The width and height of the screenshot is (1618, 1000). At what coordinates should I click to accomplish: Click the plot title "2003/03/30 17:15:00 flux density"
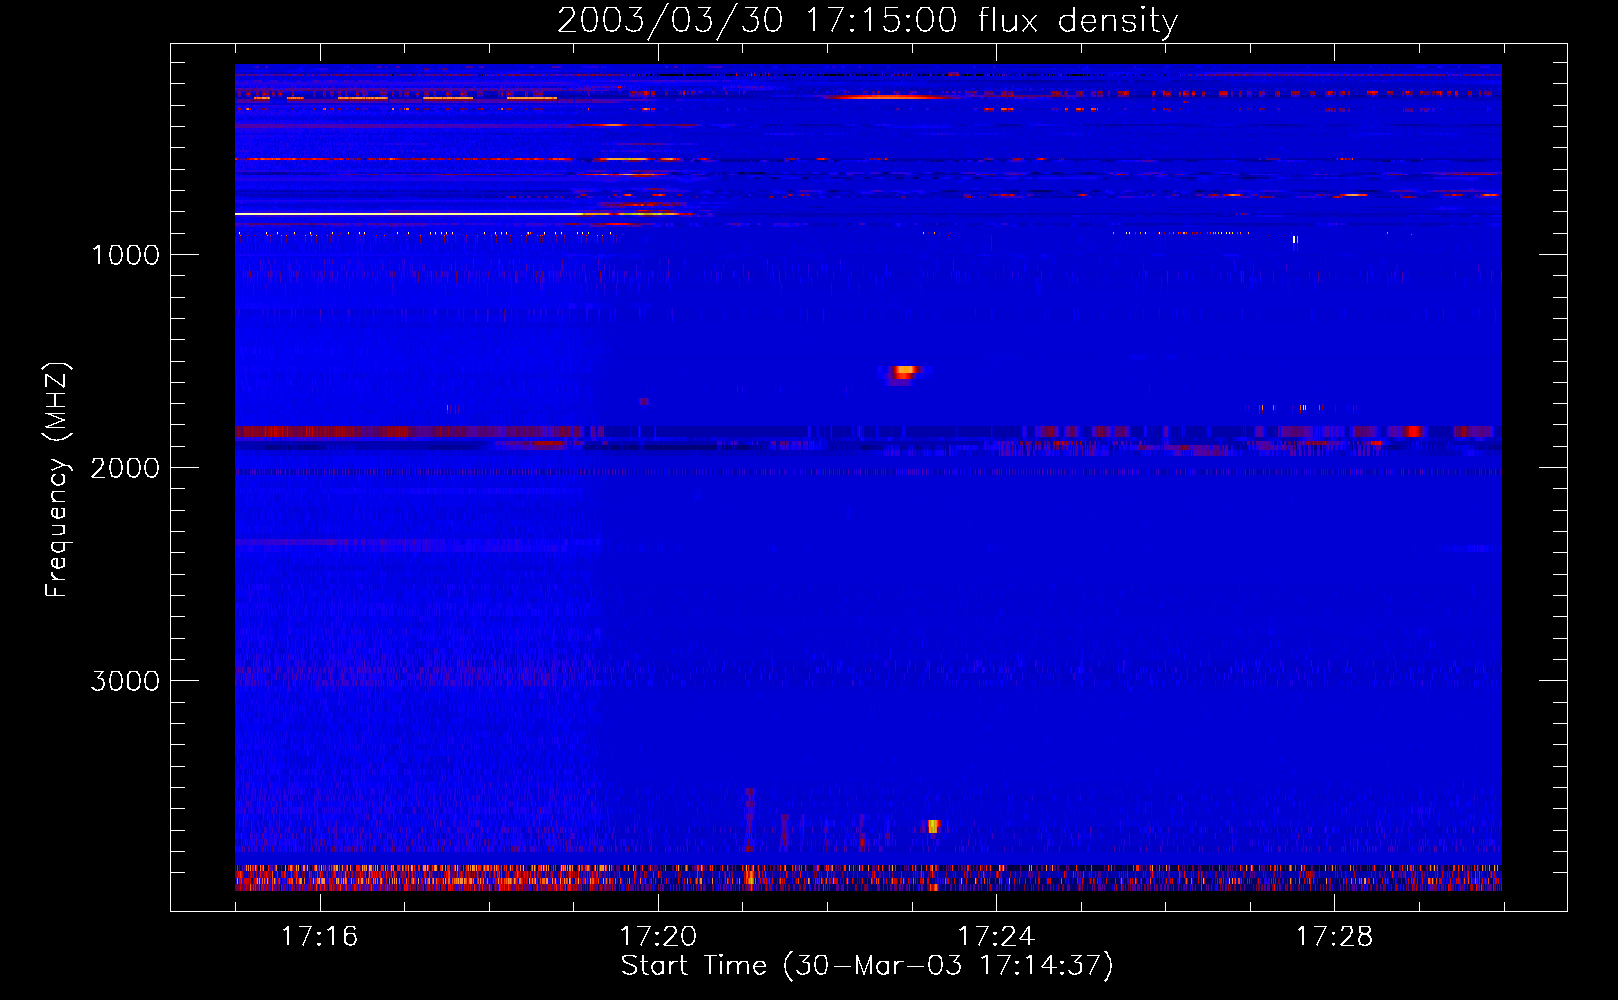click(x=867, y=20)
